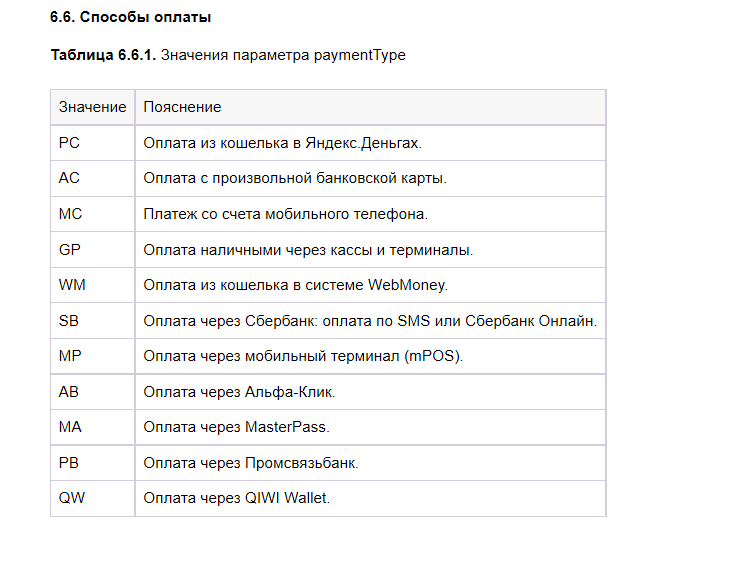Click the table caption 'Таблица 6.6.1.'

[x=103, y=55]
